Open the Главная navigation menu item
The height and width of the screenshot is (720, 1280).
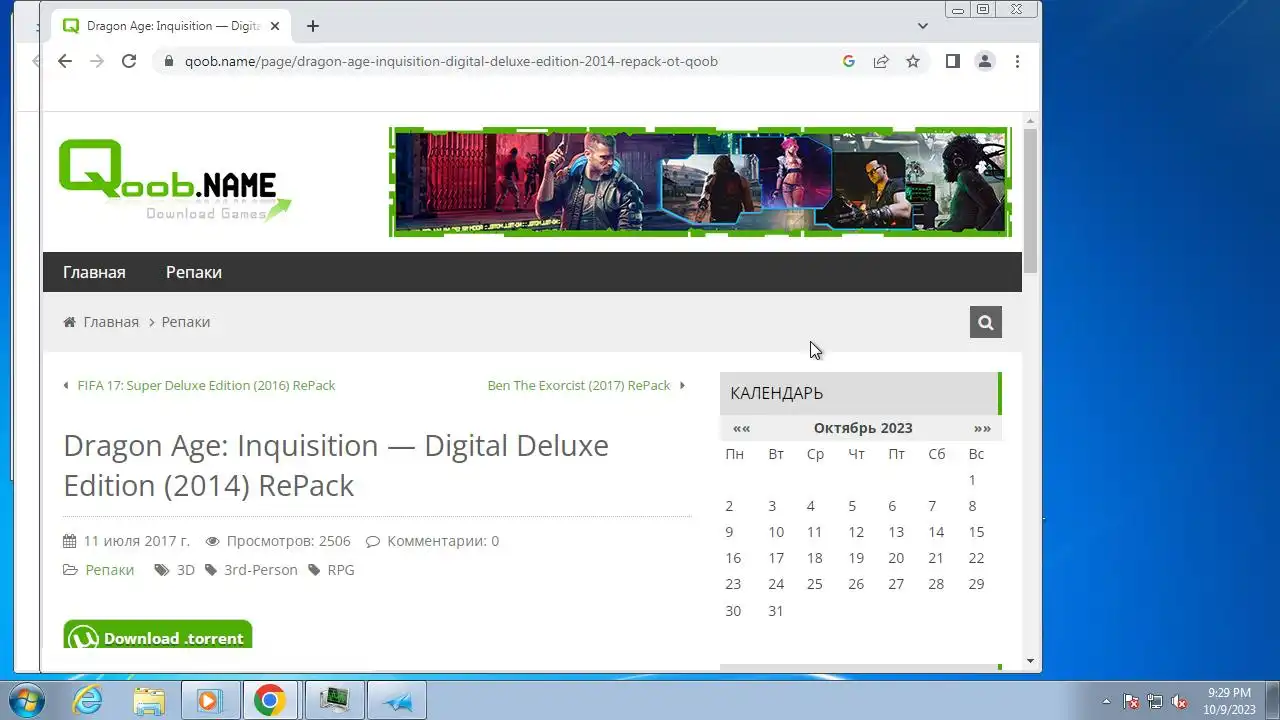click(94, 272)
